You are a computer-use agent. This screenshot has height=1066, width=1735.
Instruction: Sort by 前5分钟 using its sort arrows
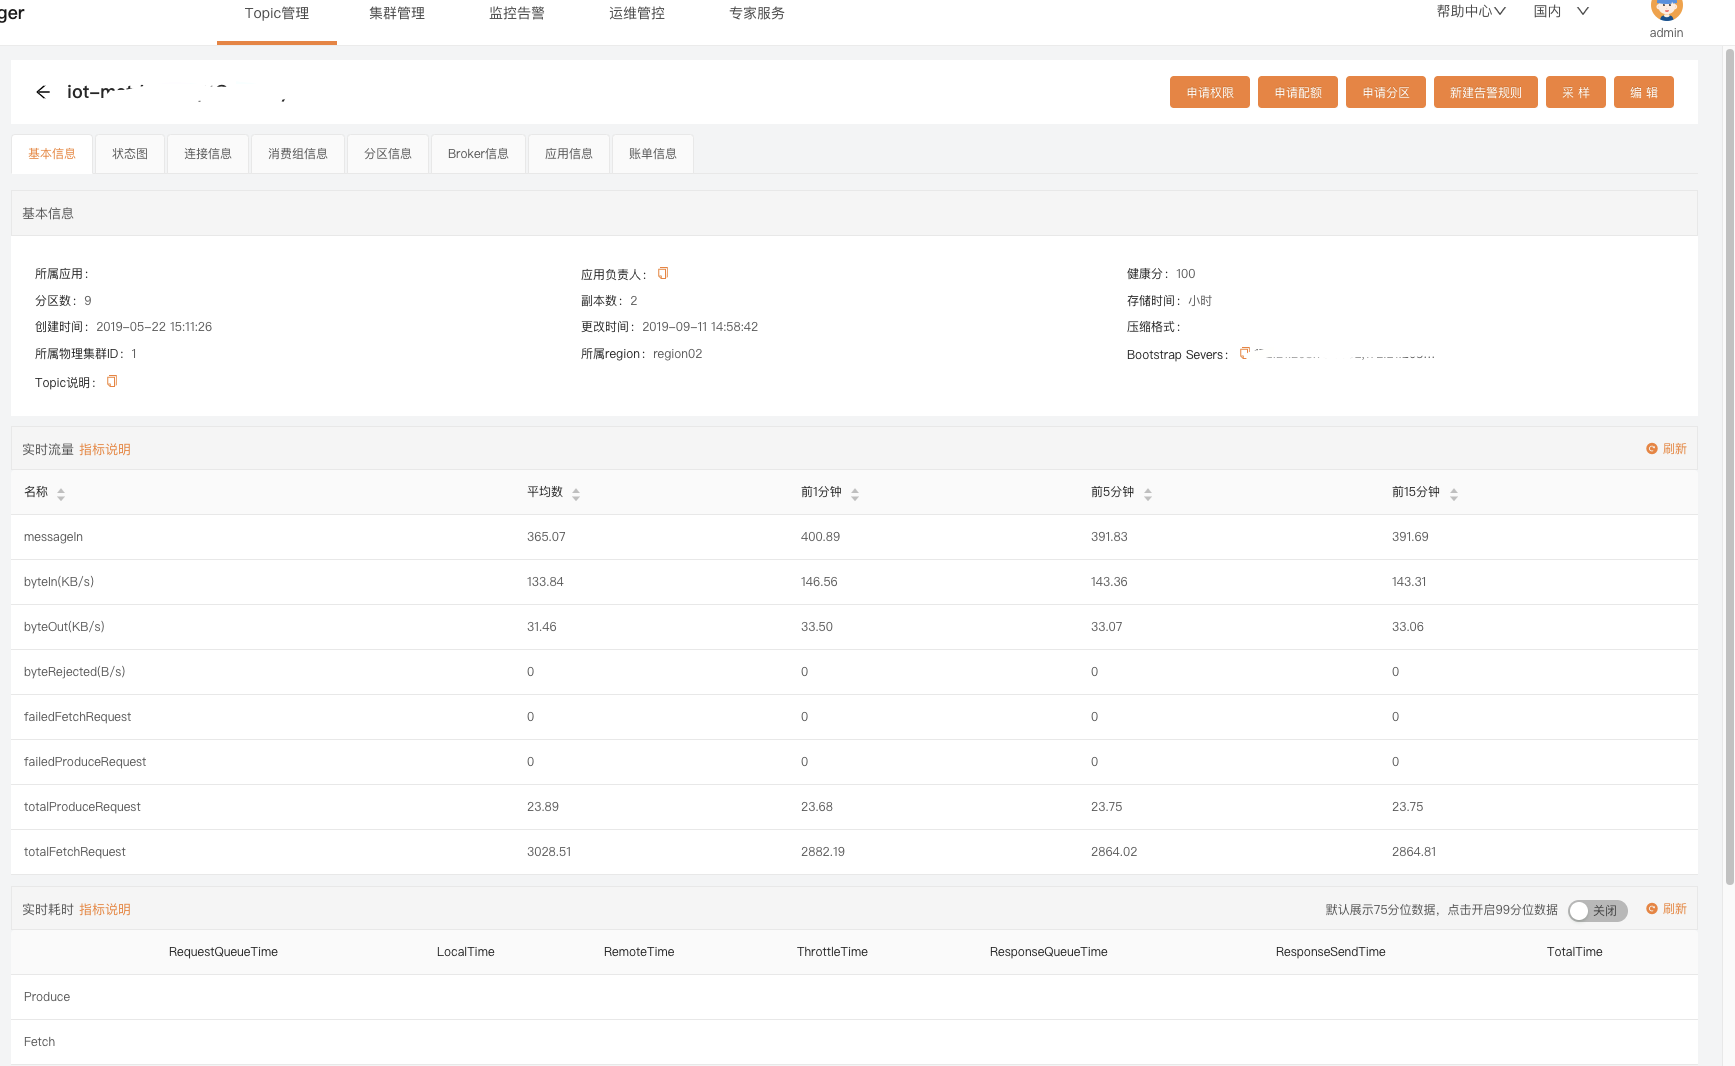tap(1148, 493)
